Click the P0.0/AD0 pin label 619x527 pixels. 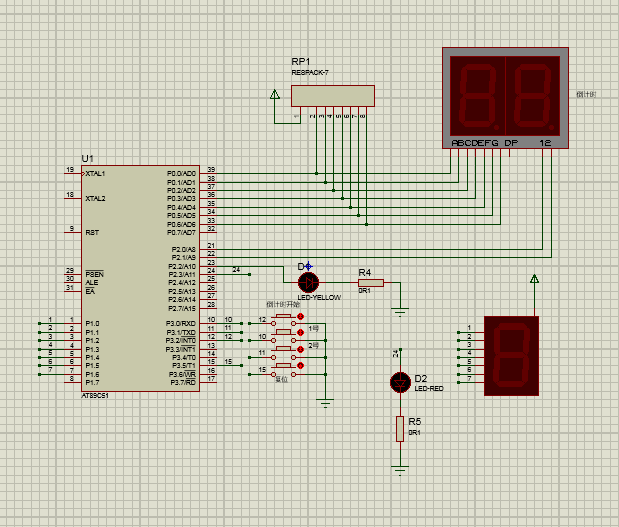coord(181,174)
